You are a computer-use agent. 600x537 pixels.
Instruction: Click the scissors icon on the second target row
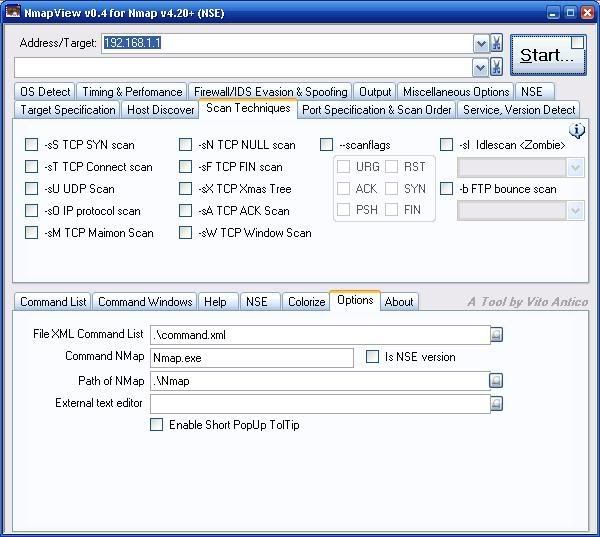(496, 67)
